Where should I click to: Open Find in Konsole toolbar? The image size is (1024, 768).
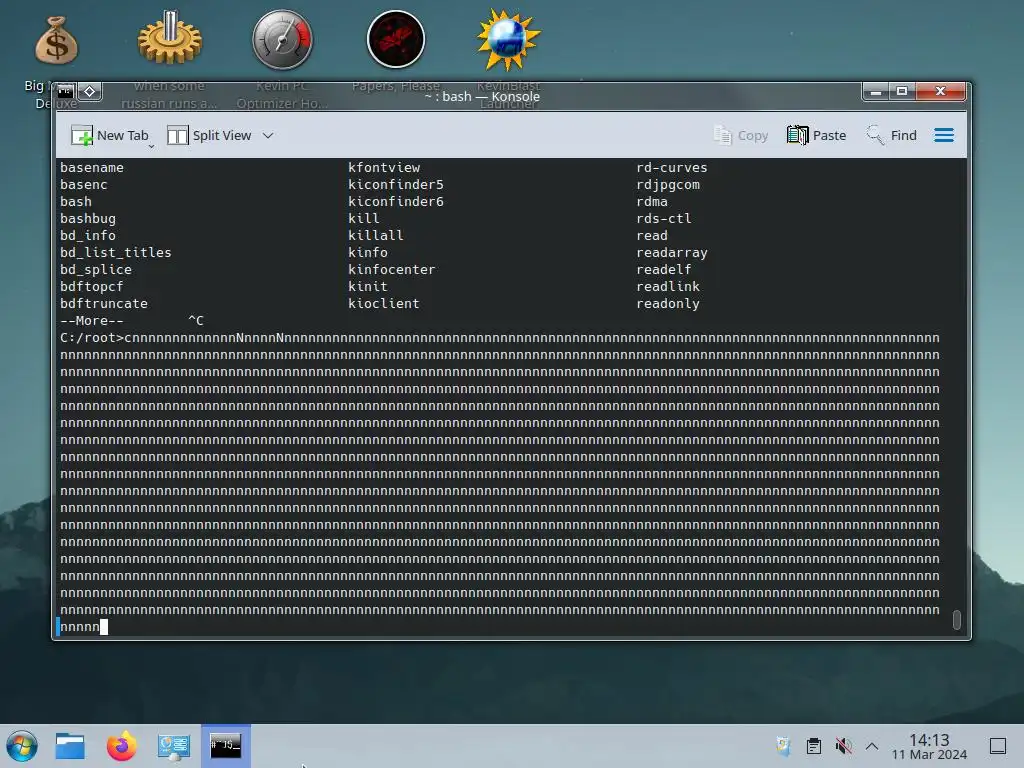(892, 135)
